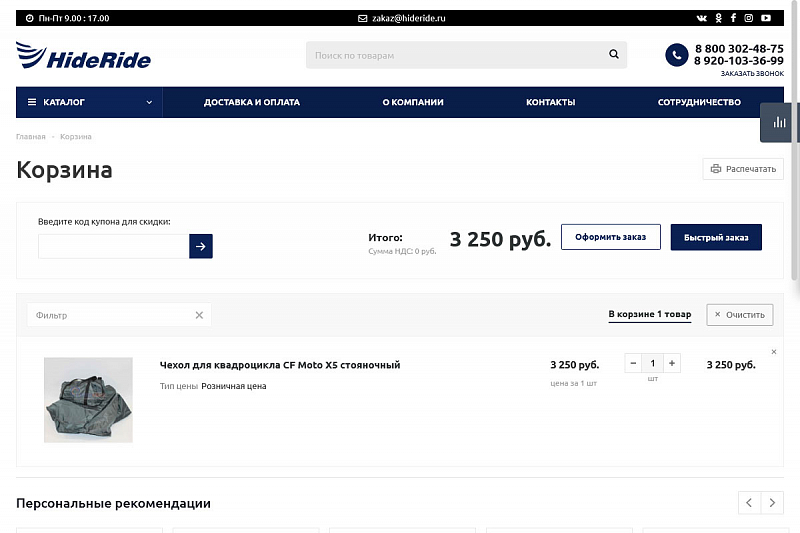Click the round phone call icon
The width and height of the screenshot is (800, 533).
[677, 55]
